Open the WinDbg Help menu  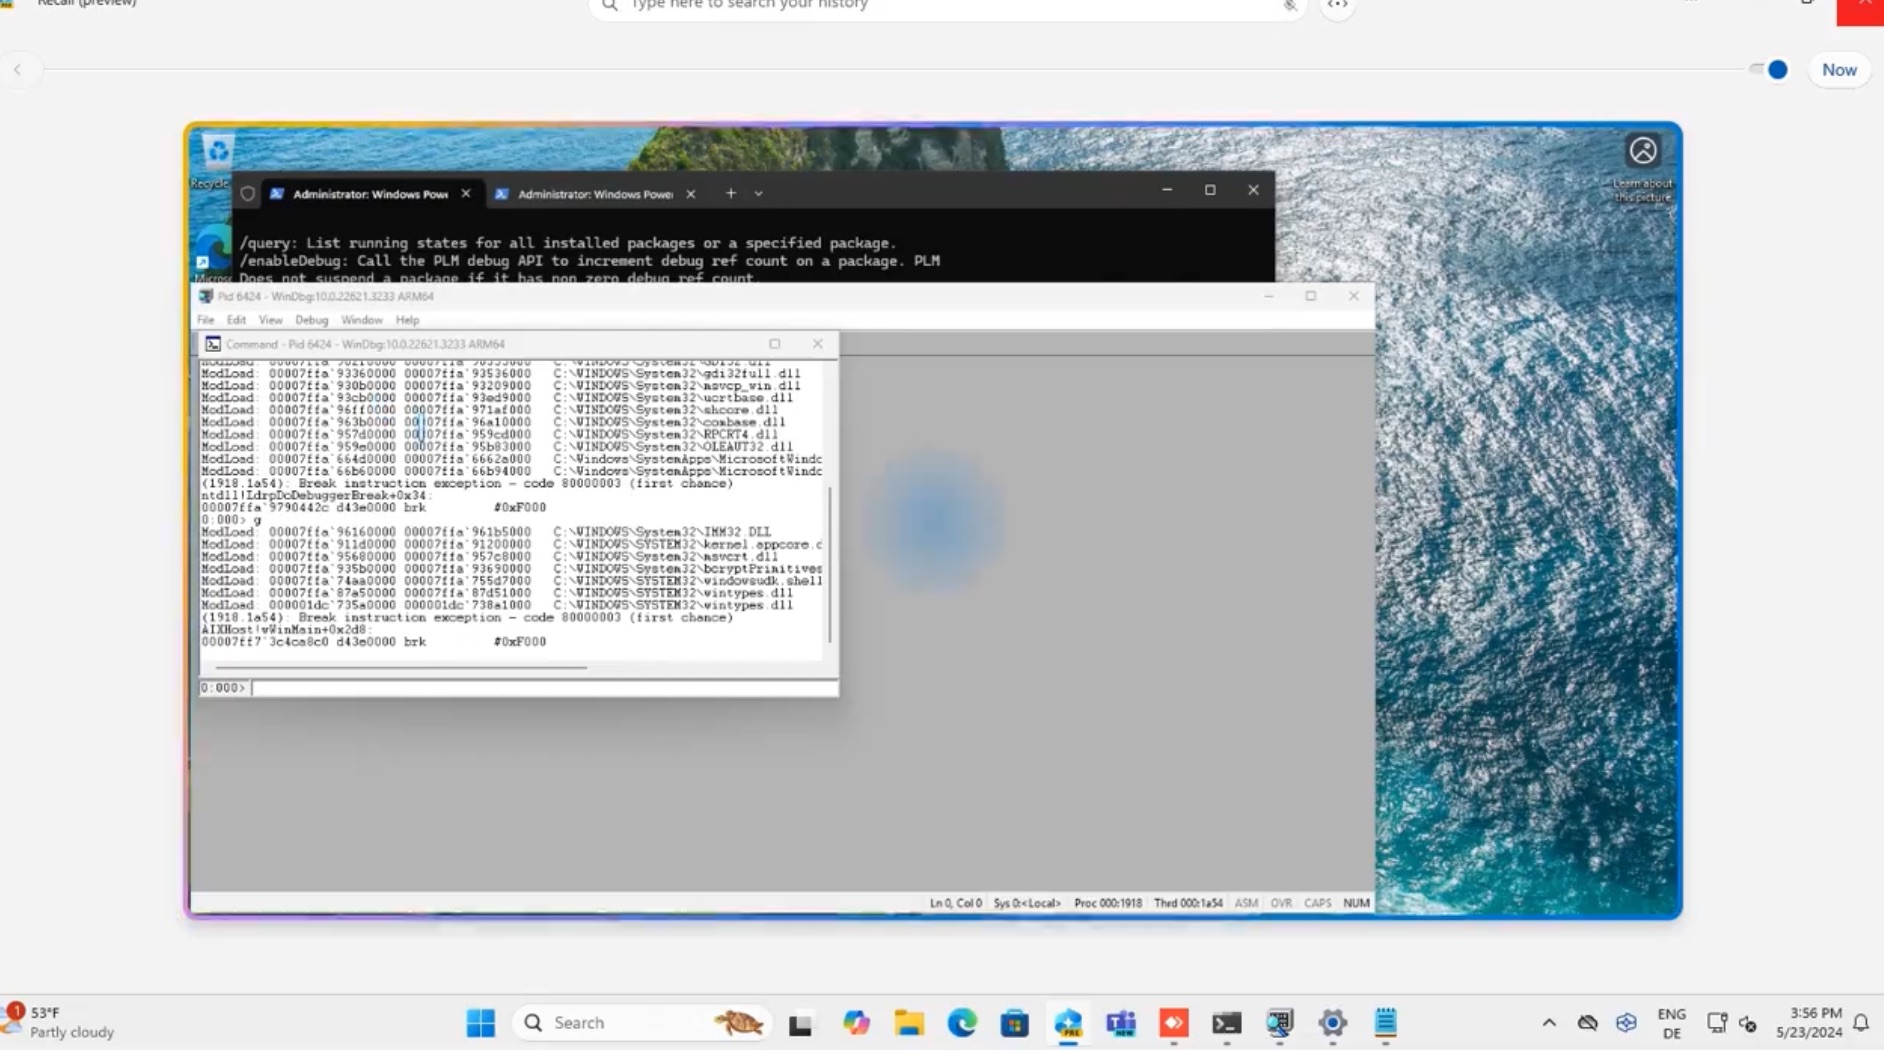tap(407, 320)
